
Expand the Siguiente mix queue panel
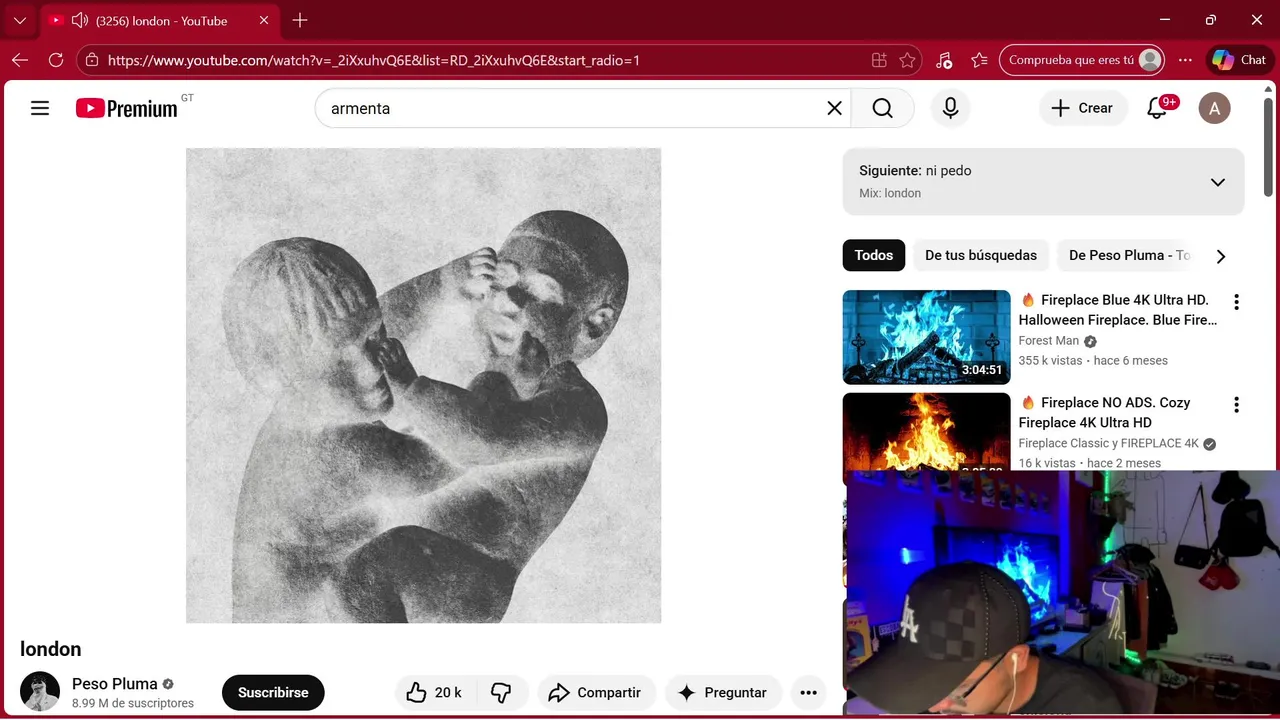[1217, 182]
